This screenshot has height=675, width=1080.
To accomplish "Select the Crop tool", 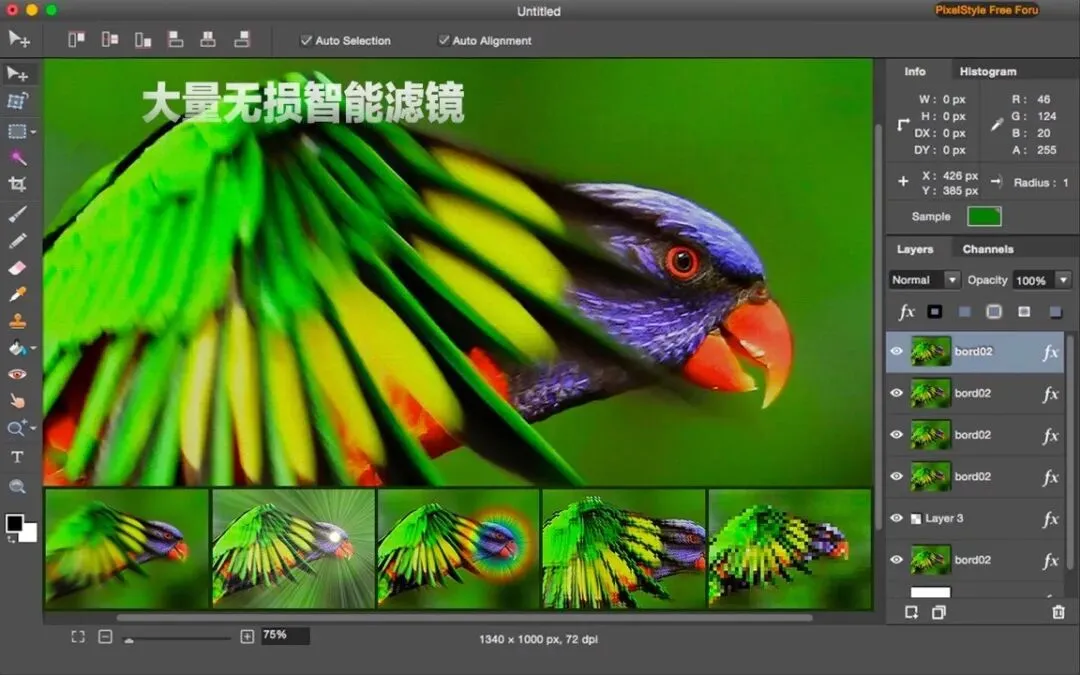I will pos(17,184).
